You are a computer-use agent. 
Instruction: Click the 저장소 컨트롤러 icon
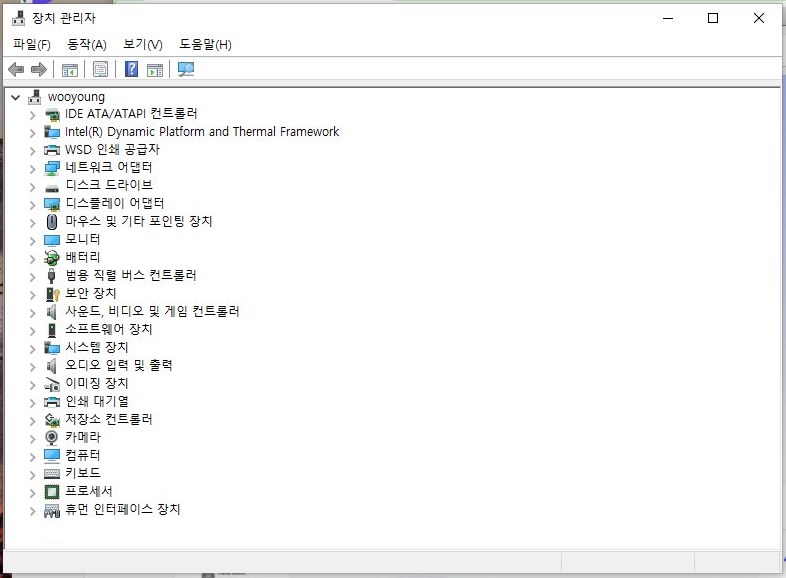pos(52,420)
